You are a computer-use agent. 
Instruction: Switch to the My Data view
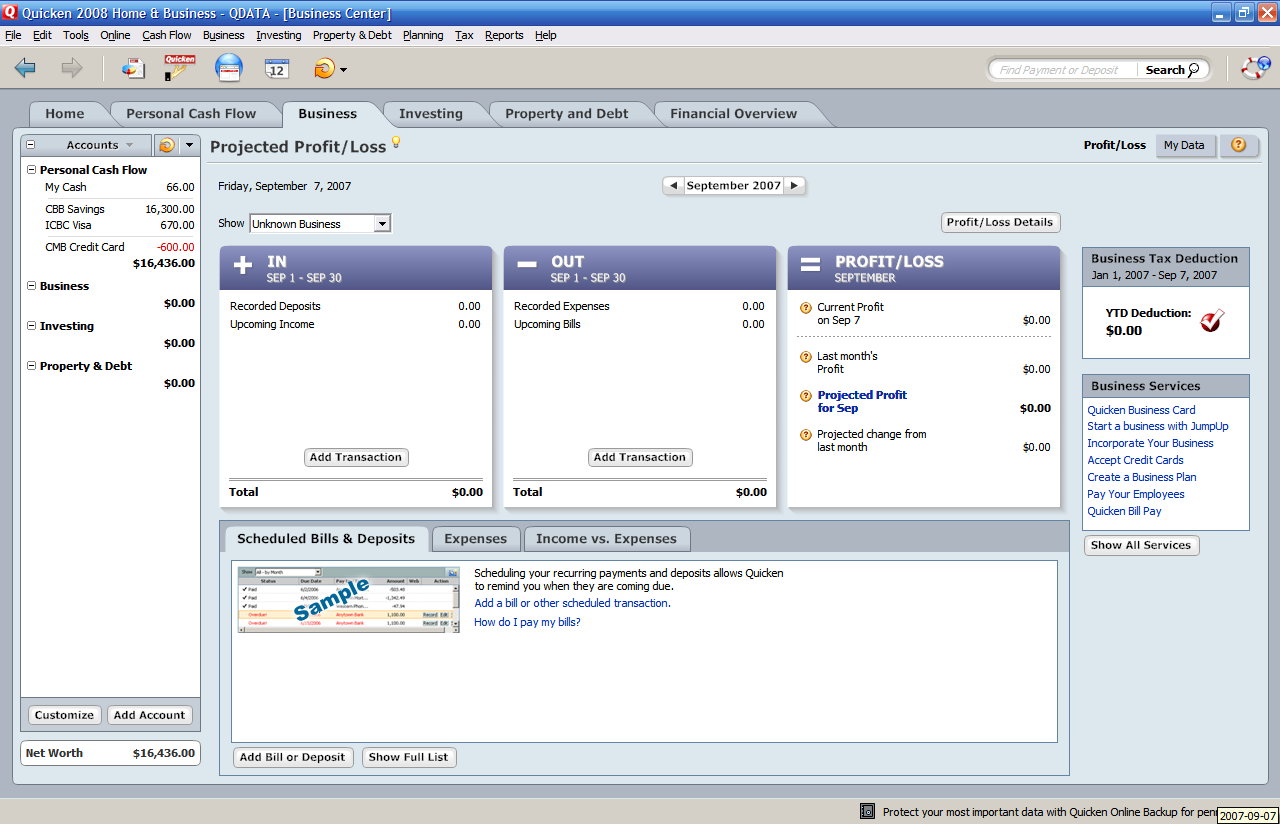pyautogui.click(x=1184, y=145)
